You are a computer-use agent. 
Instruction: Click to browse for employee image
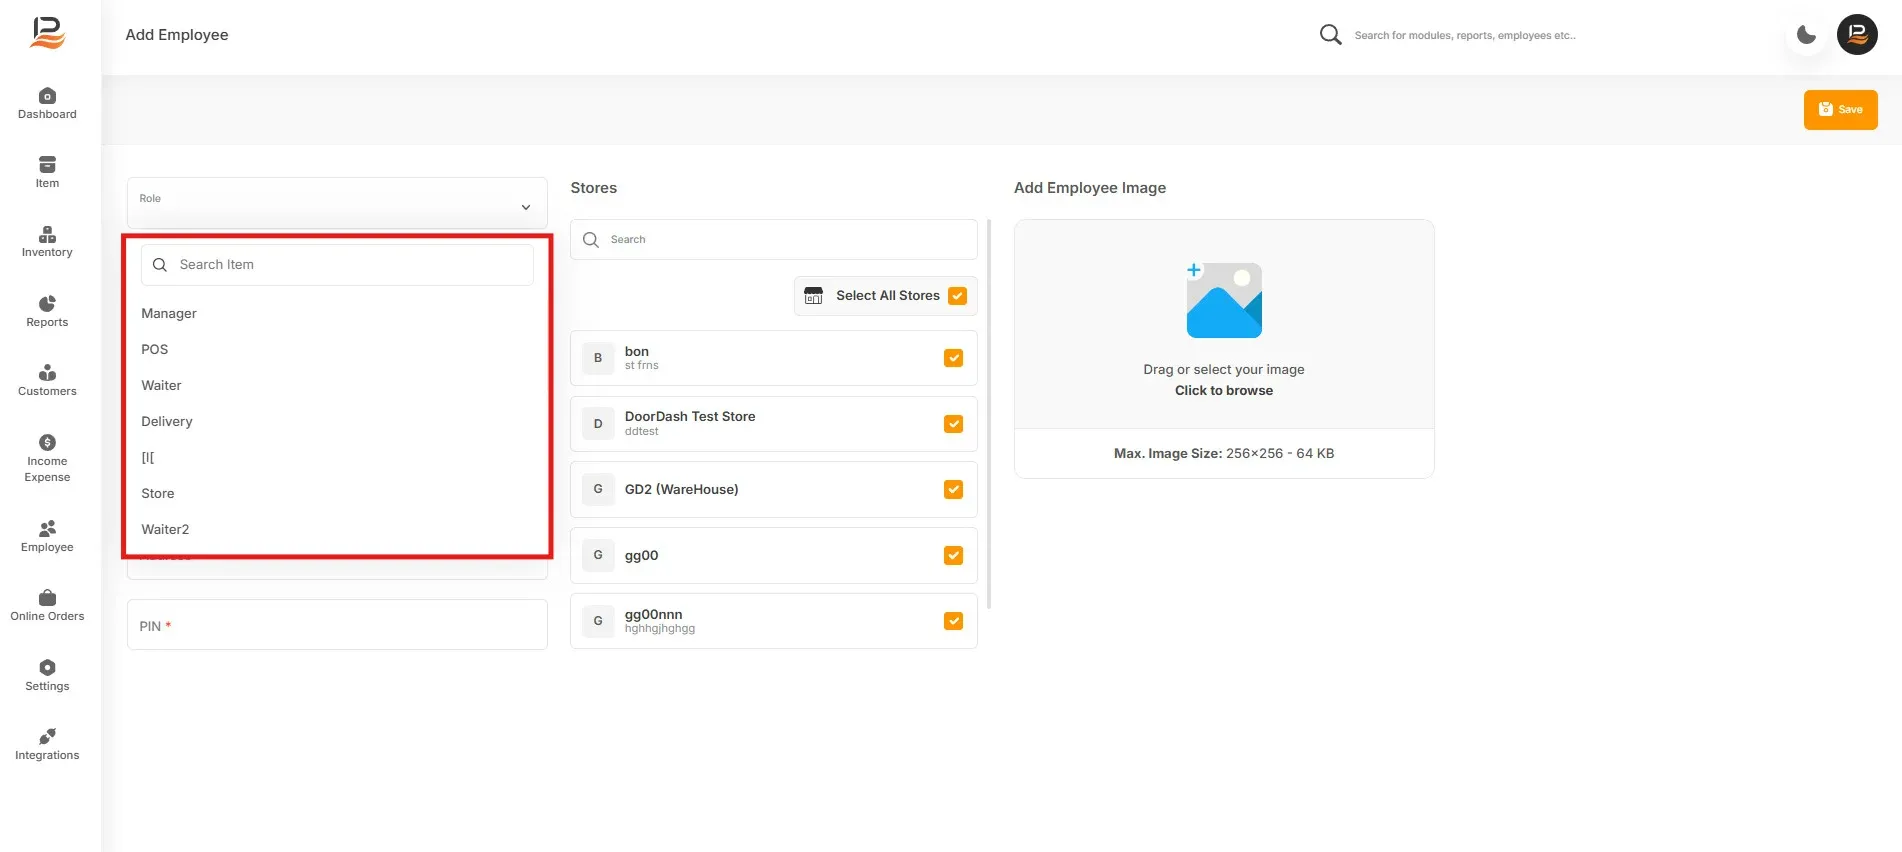tap(1224, 390)
